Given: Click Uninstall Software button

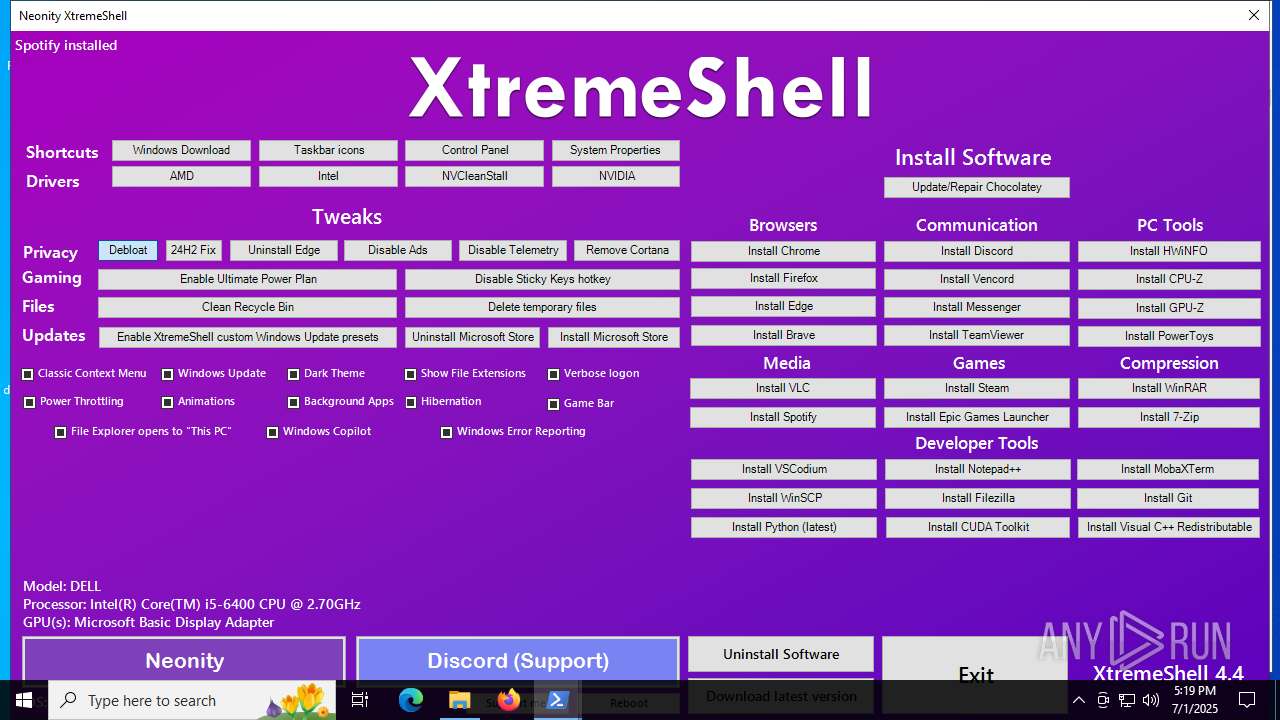Looking at the screenshot, I should 781,654.
